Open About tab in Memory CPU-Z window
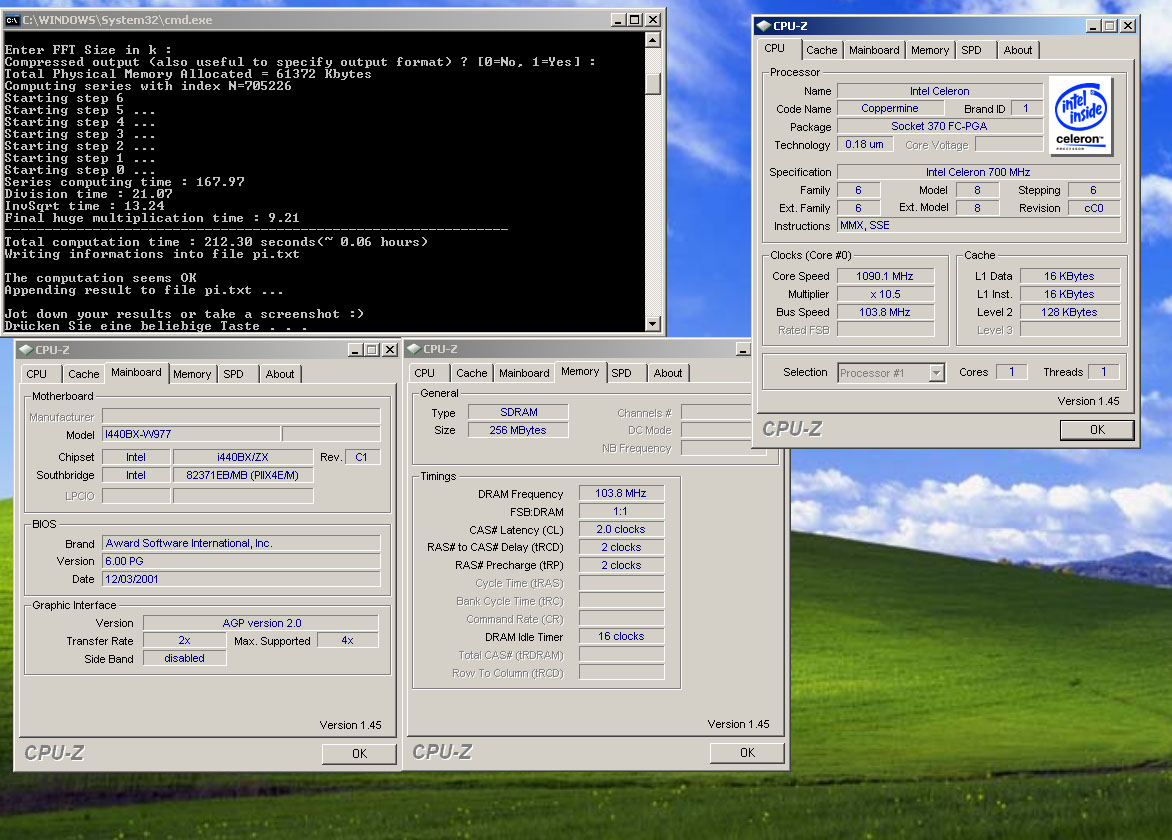Image resolution: width=1172 pixels, height=840 pixels. click(667, 373)
